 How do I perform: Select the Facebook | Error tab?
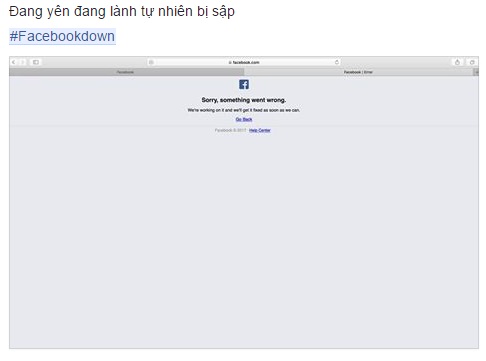359,72
